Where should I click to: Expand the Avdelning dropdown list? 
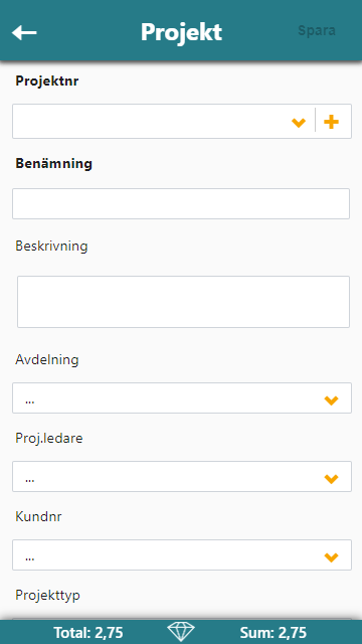pos(182,398)
